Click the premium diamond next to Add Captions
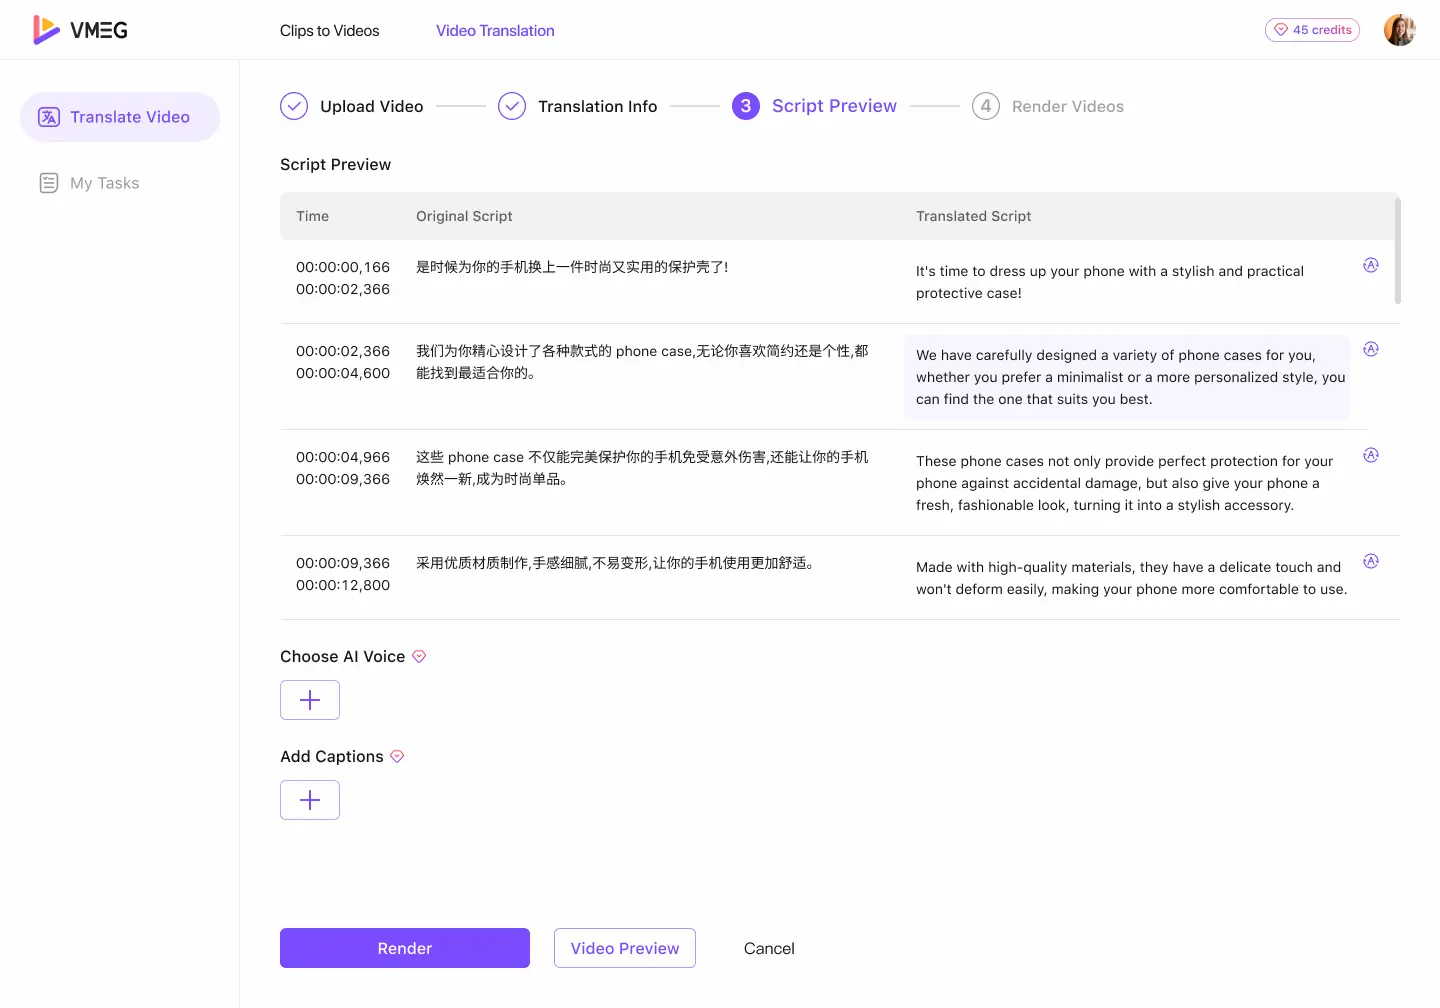1440x1008 pixels. pos(397,757)
